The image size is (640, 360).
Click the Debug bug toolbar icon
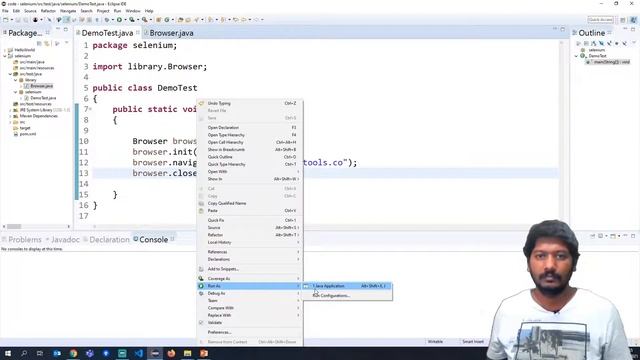click(x=107, y=20)
